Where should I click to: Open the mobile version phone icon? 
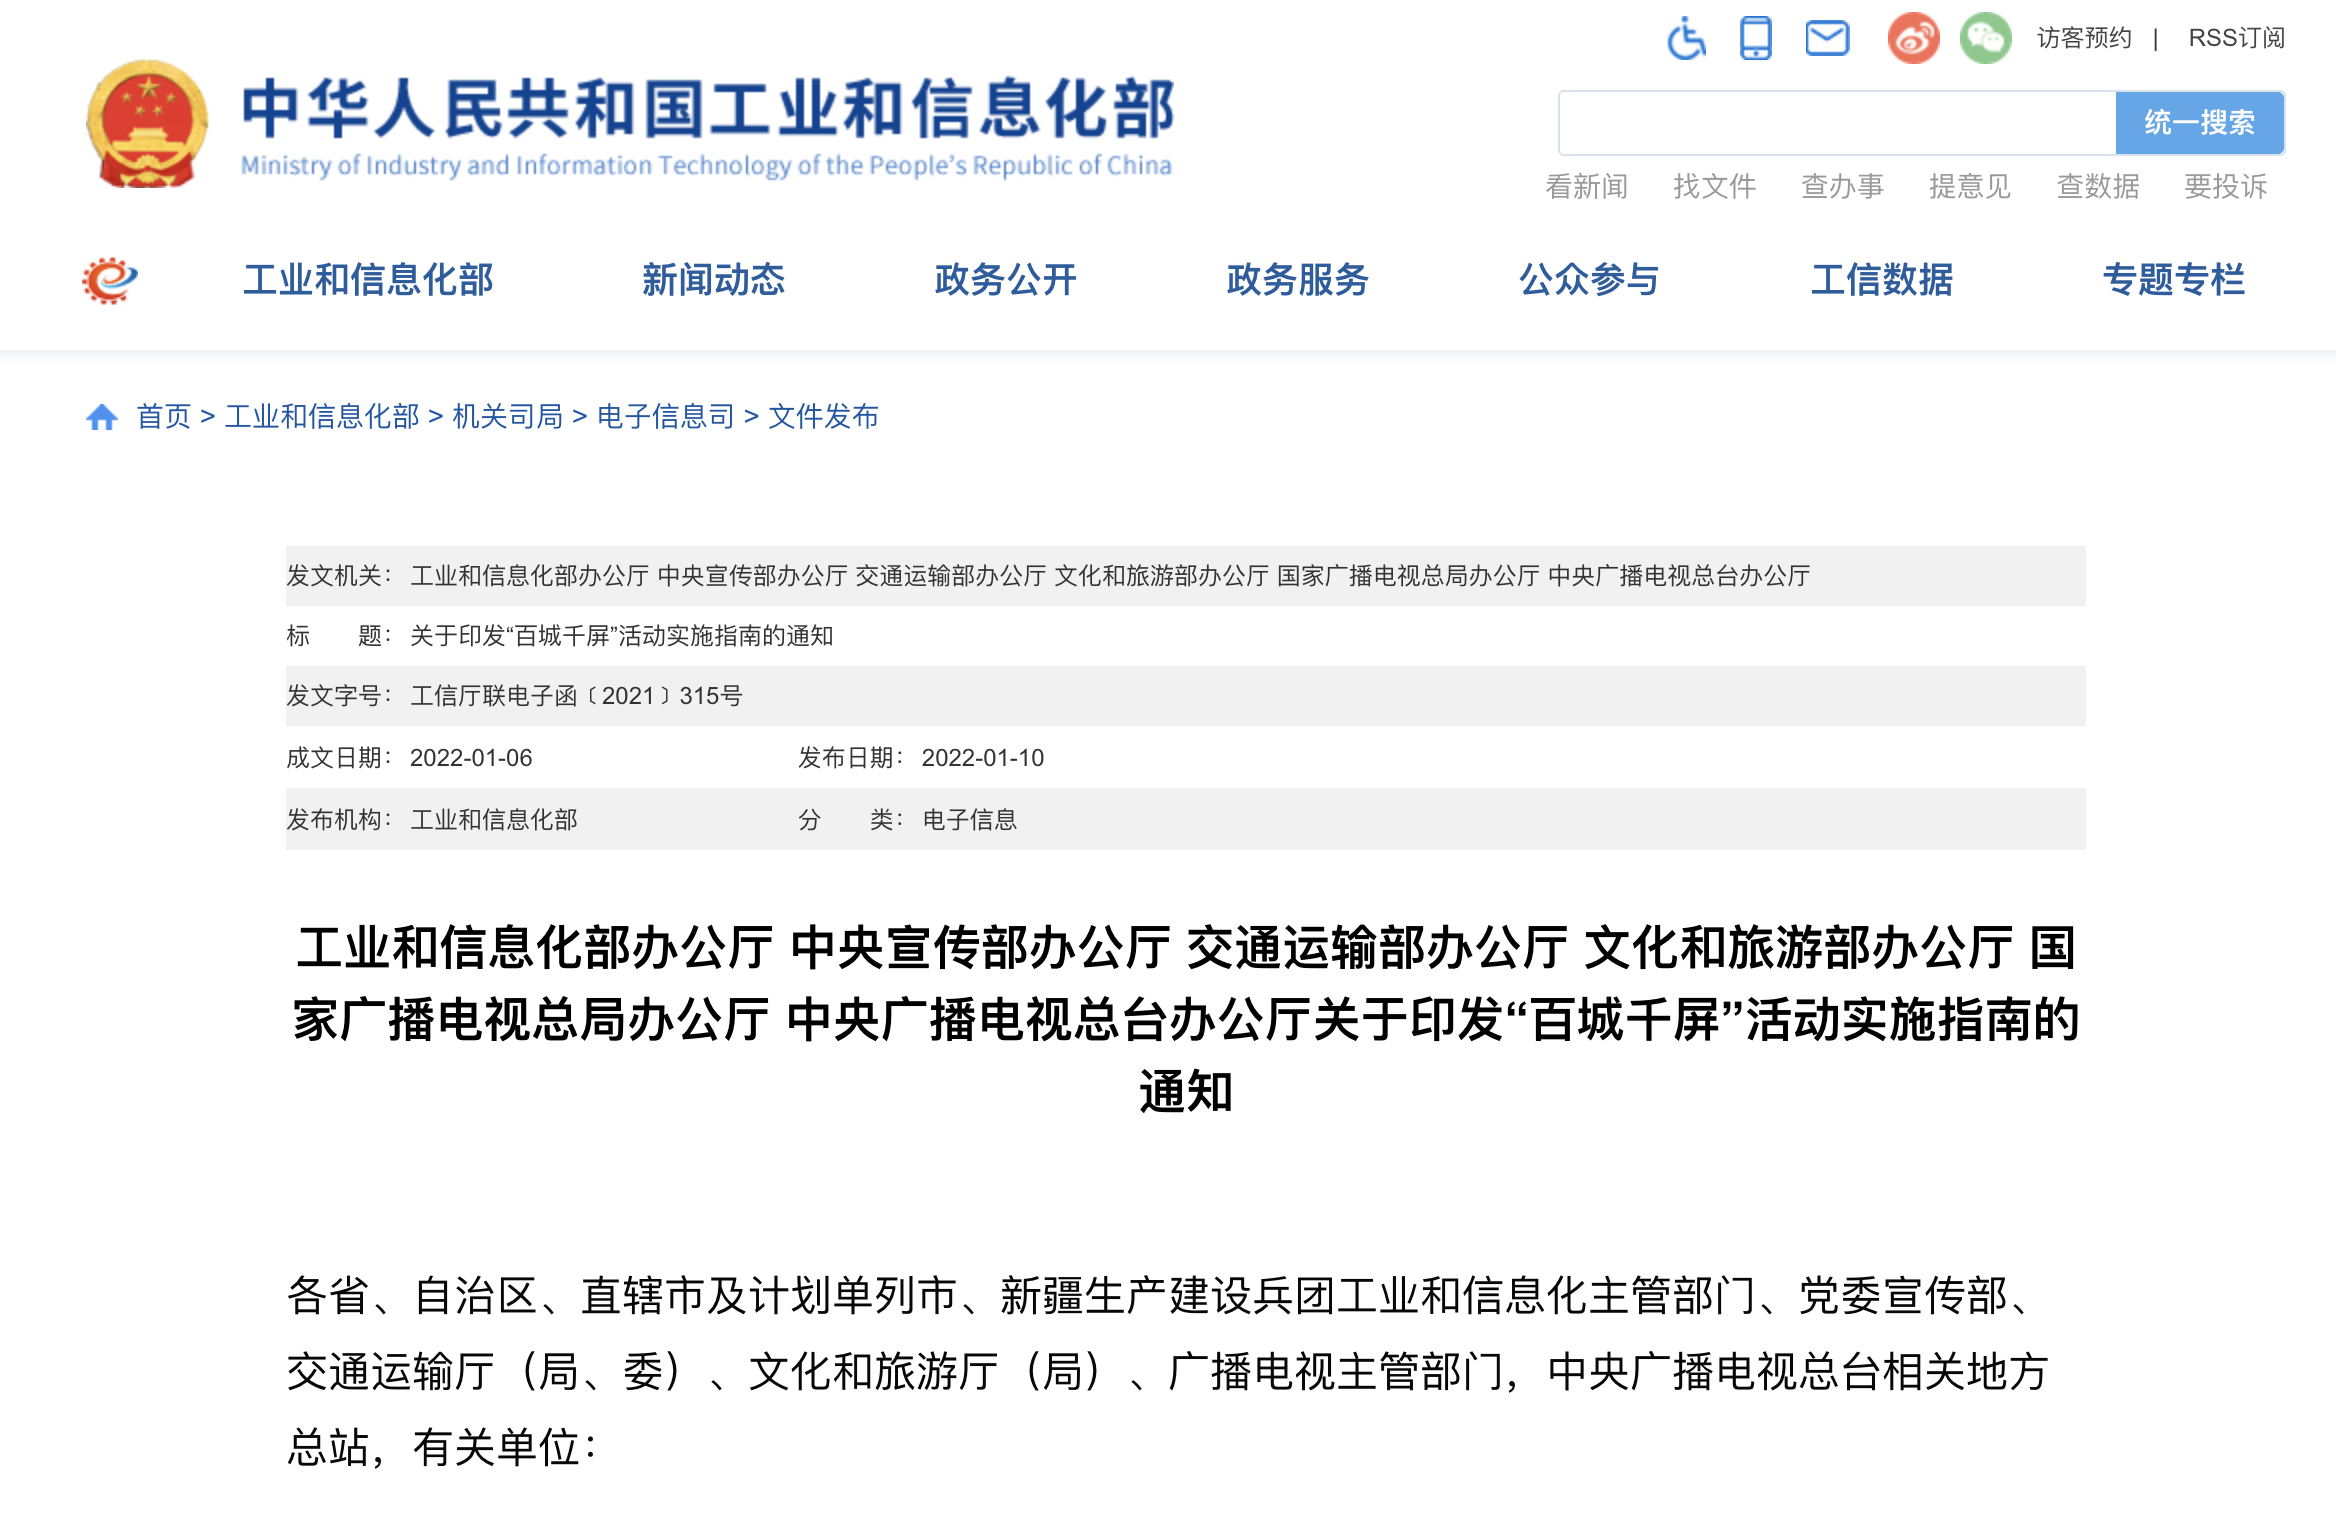[1755, 39]
